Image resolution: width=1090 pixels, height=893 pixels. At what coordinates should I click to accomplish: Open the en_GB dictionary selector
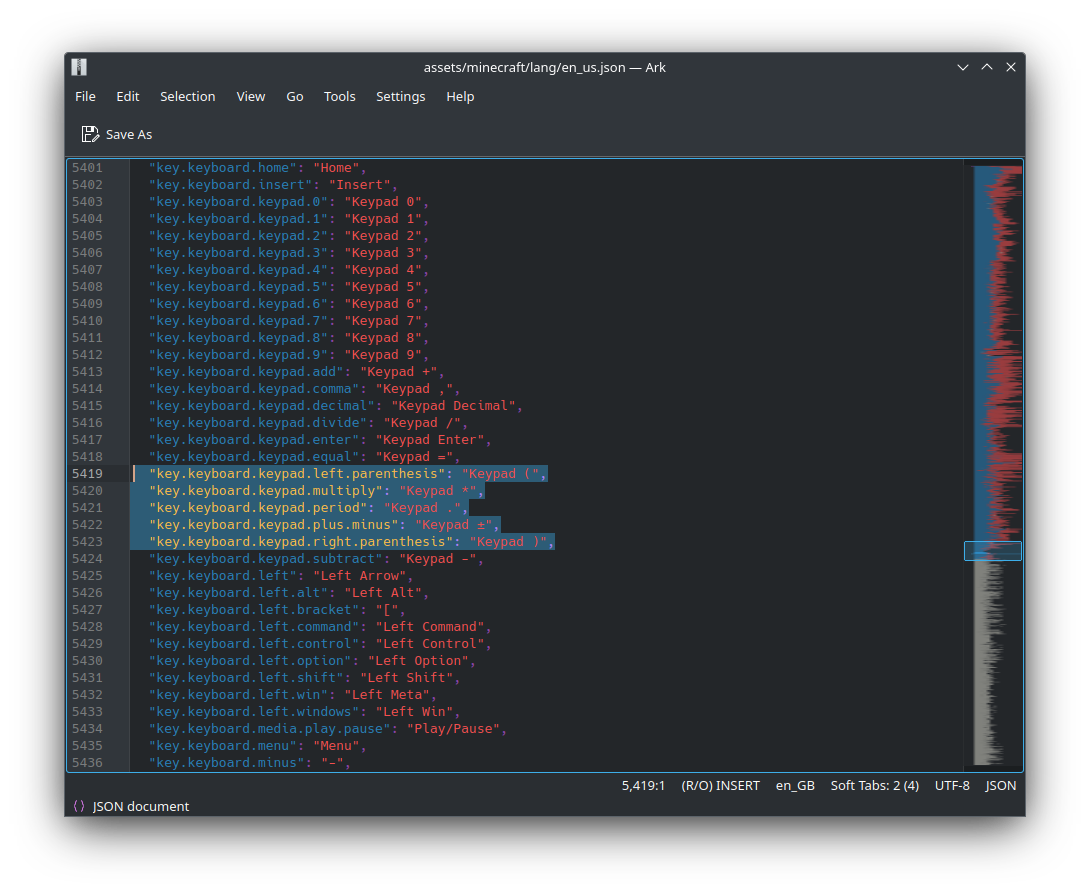pyautogui.click(x=795, y=785)
